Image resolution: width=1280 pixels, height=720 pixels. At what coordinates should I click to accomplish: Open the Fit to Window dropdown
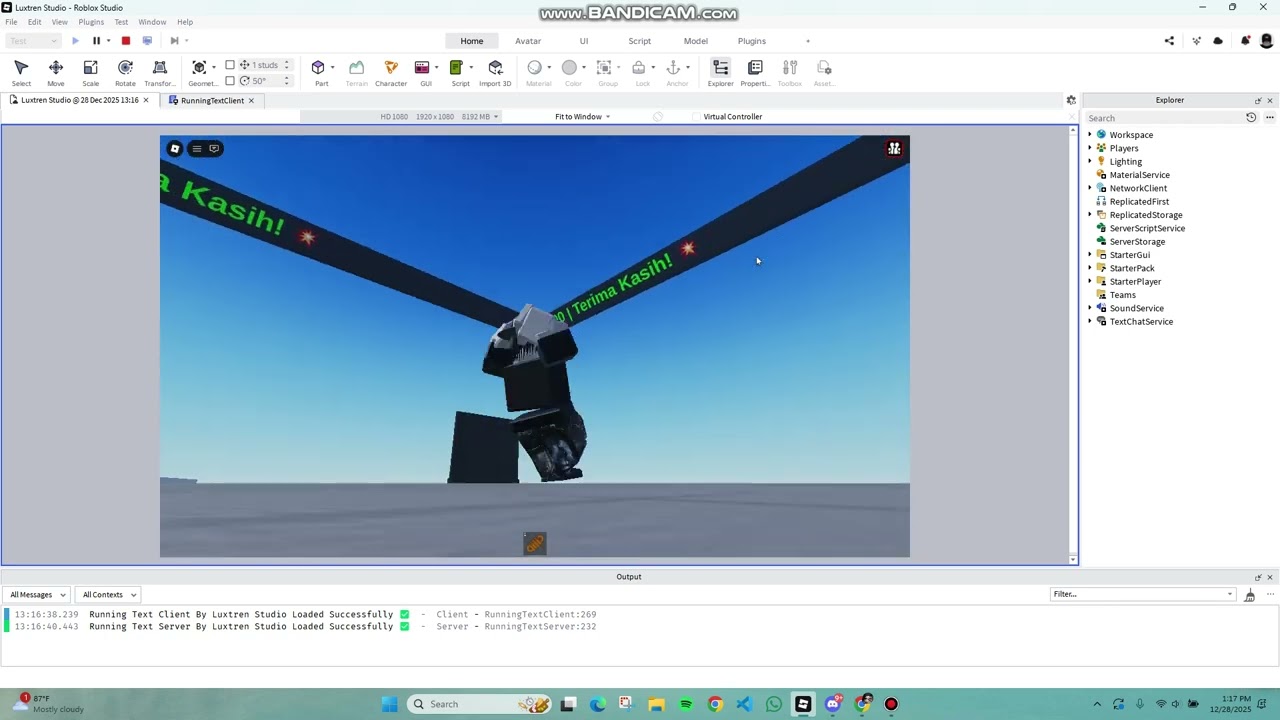[582, 117]
